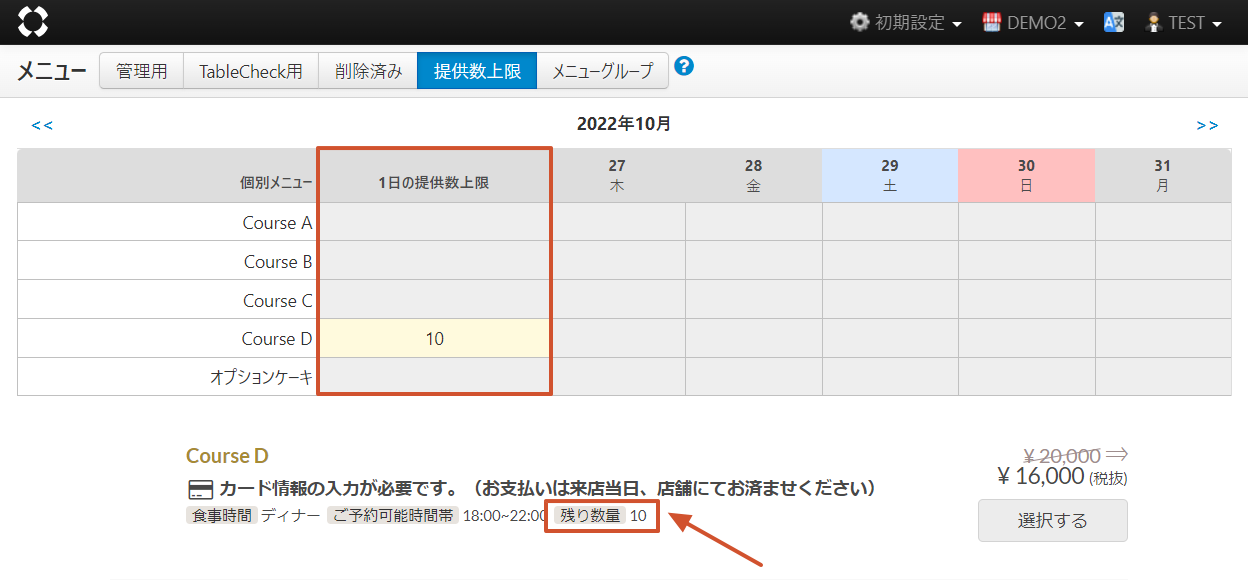1248x580 pixels.
Task: Click Course D cell for Sunday 30
Action: [x=1027, y=339]
